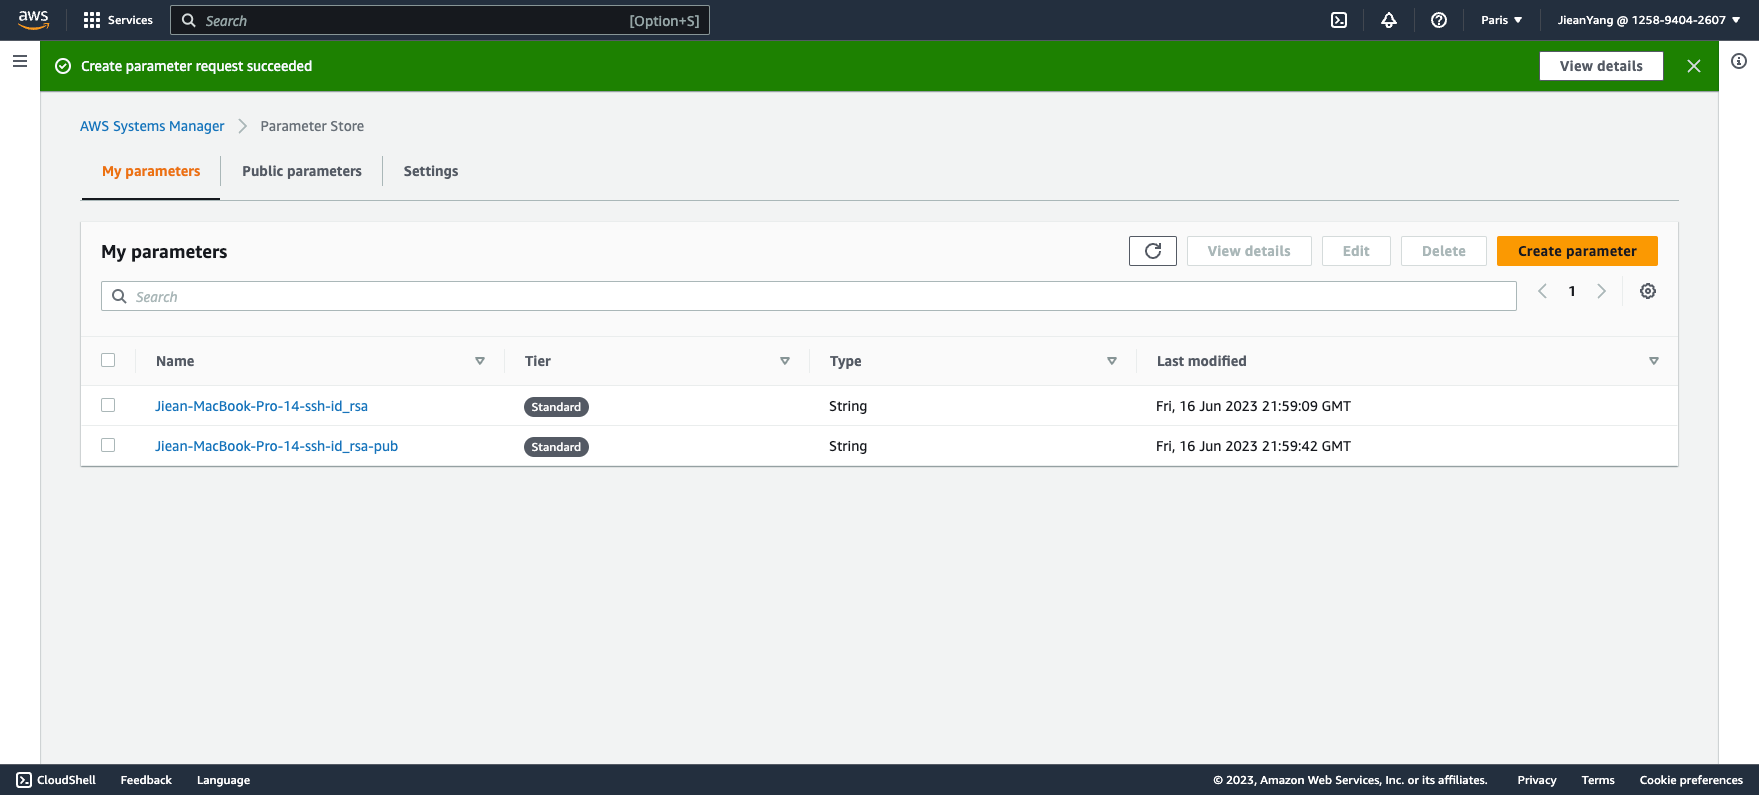The height and width of the screenshot is (795, 1759).
Task: Open the Settings tab
Action: click(x=431, y=171)
